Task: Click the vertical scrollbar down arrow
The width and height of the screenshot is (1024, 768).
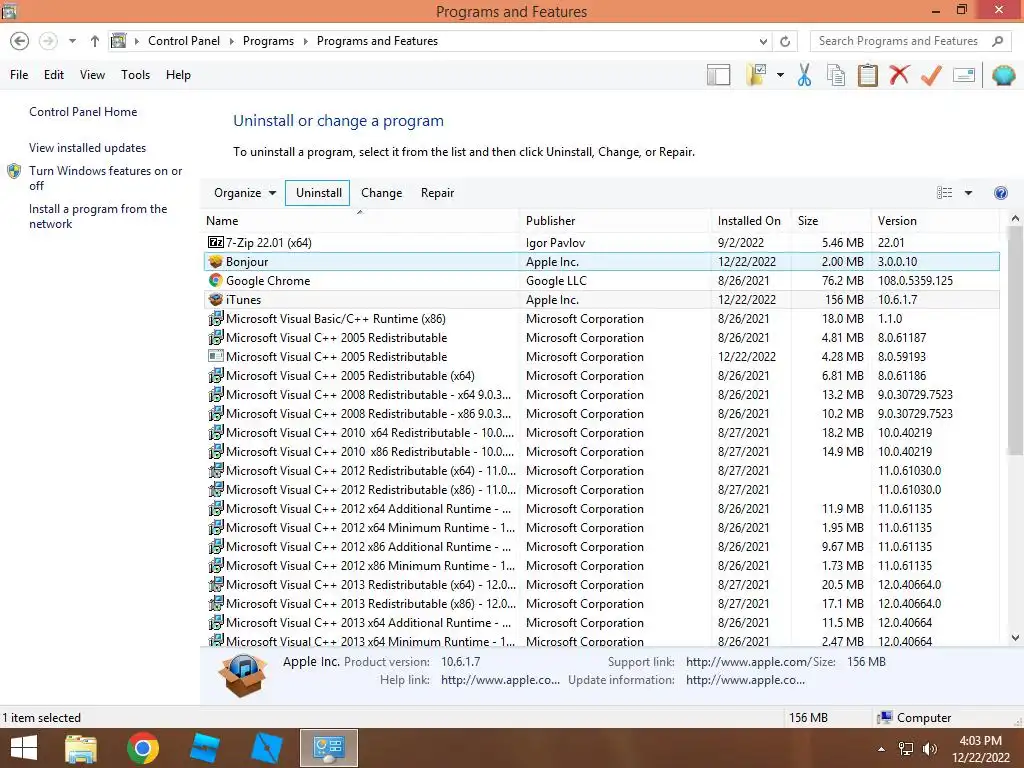Action: coord(1015,638)
